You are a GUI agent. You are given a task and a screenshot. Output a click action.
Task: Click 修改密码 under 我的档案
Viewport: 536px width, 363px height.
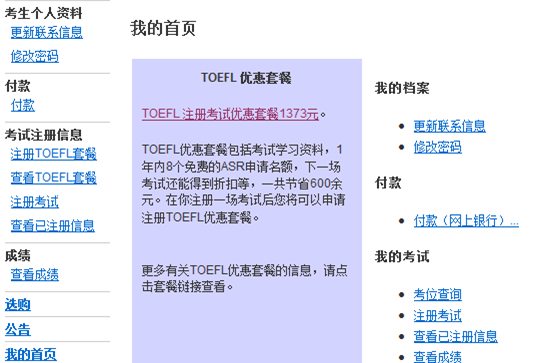438,147
